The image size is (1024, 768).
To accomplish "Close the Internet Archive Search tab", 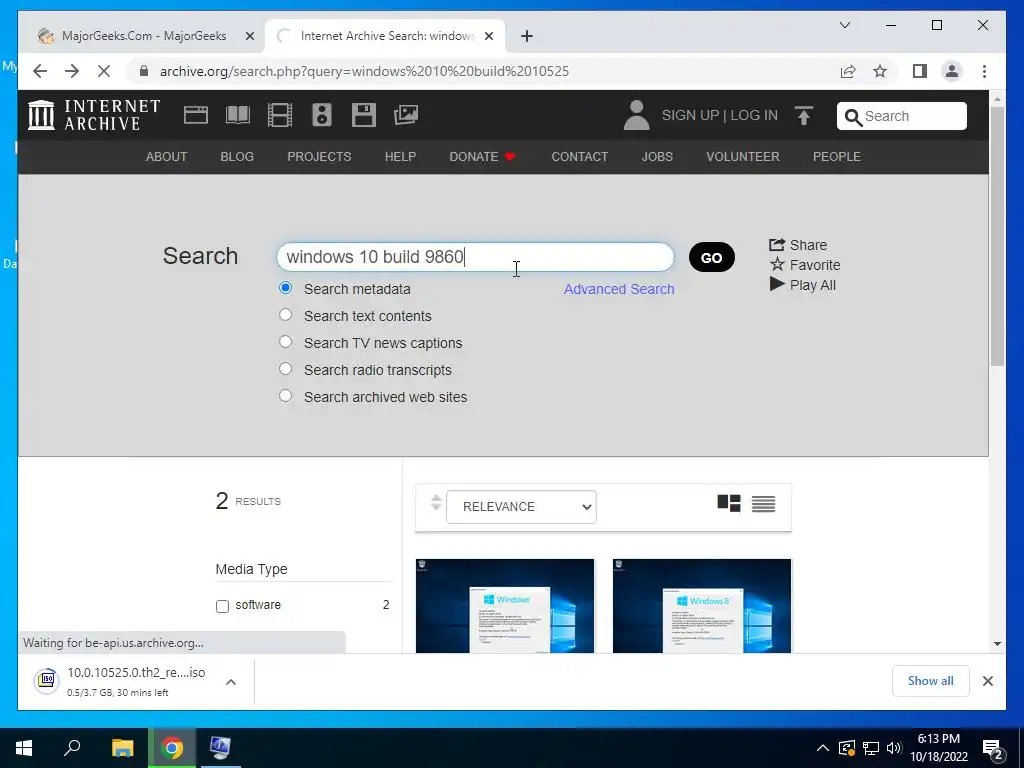I will 488,36.
